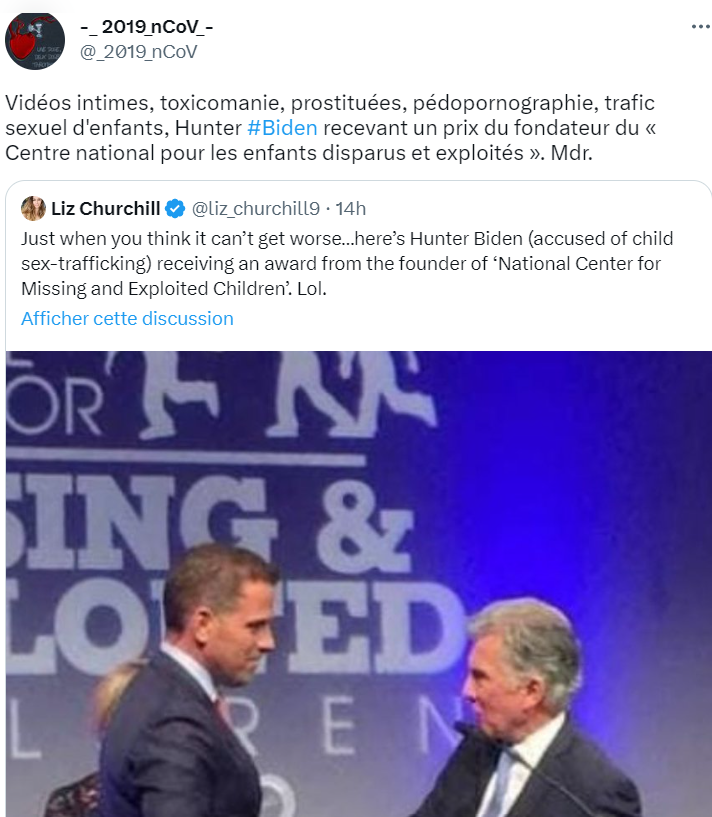This screenshot has height=817, width=712.
Task: Click Liz Churchill's small profile picture
Action: tap(33, 208)
